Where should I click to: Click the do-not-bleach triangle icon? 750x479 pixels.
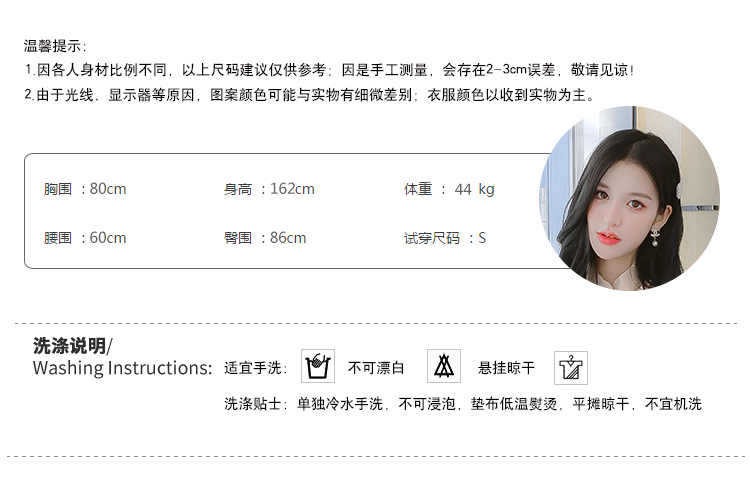tap(444, 366)
